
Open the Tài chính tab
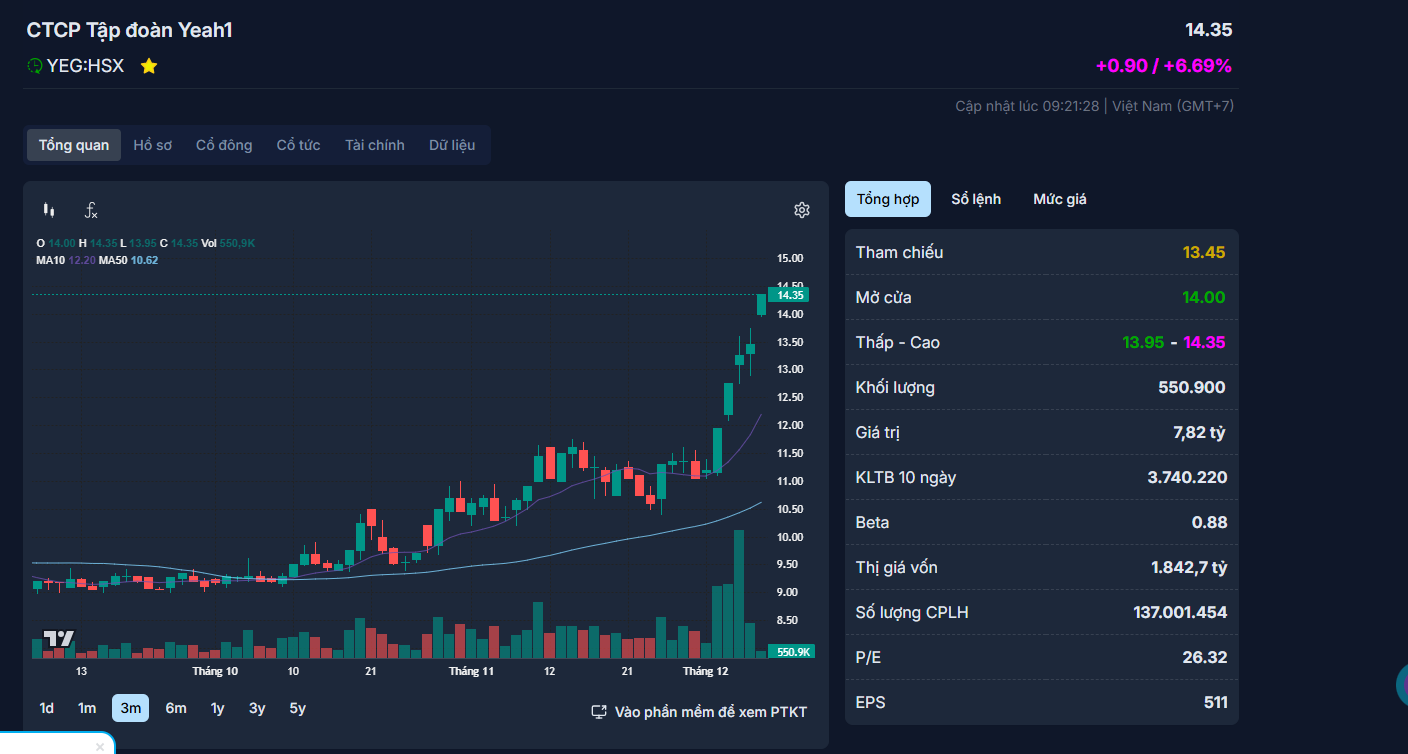[375, 145]
